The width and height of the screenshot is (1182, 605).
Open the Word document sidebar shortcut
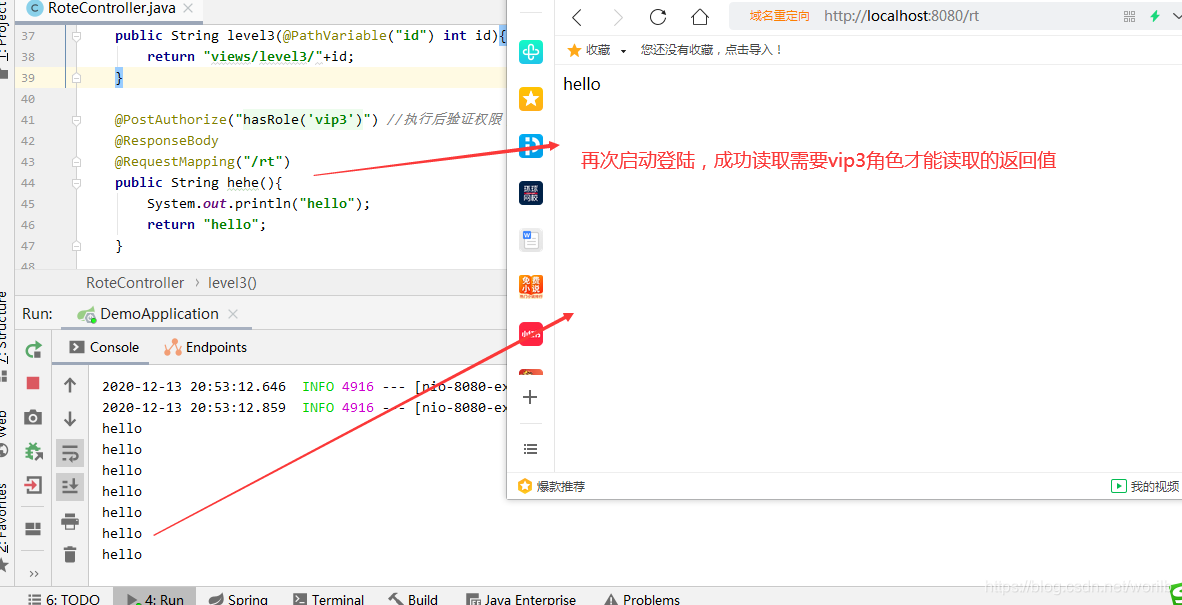point(531,240)
